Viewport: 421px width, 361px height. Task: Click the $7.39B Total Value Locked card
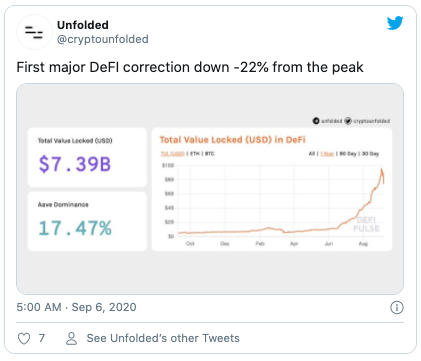tap(87, 157)
